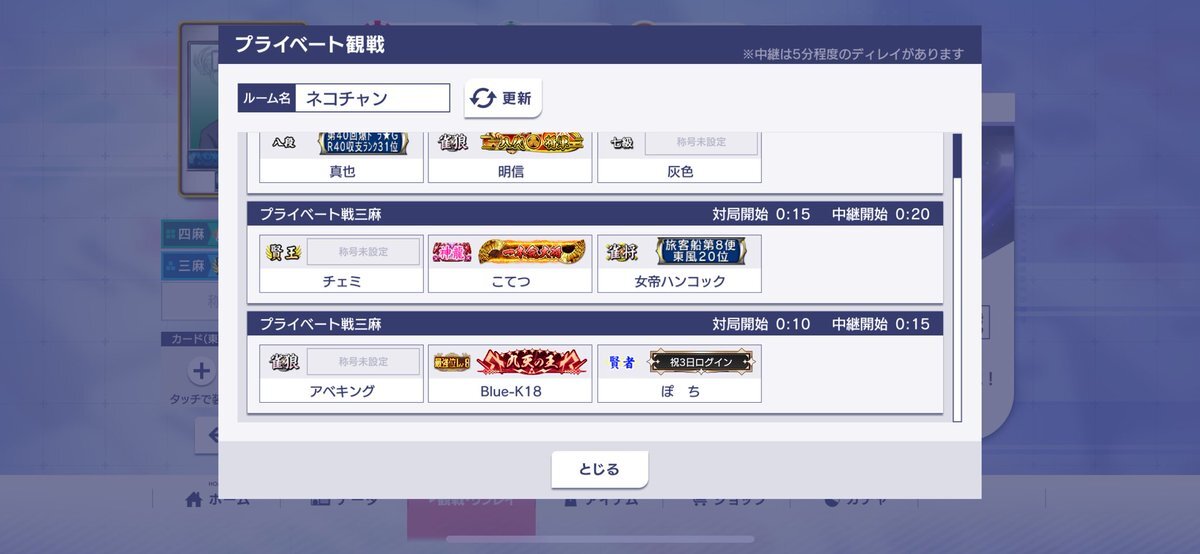Select player card 明信
The width and height of the screenshot is (1200, 554).
point(510,158)
